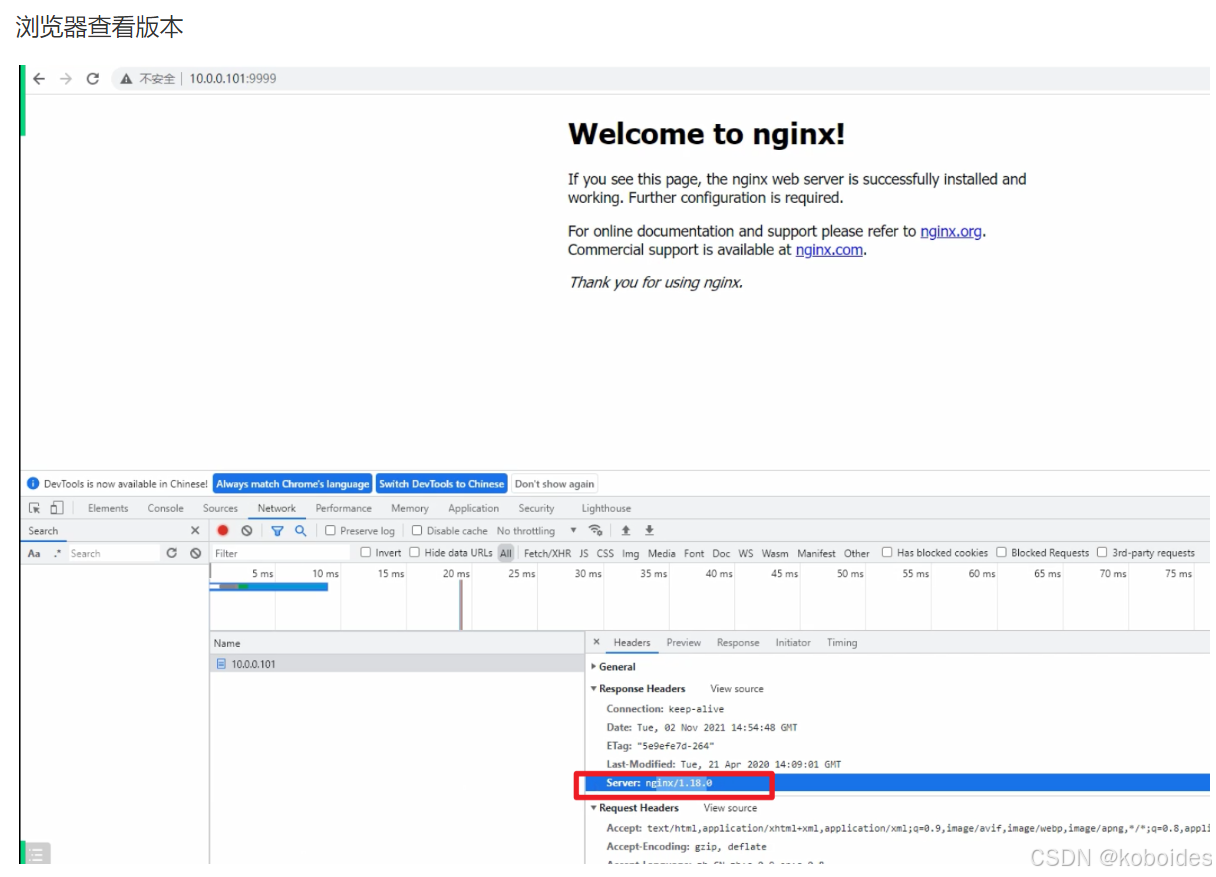This screenshot has width=1216, height=877.
Task: Activate the inspect element picker icon
Action: (x=35, y=508)
